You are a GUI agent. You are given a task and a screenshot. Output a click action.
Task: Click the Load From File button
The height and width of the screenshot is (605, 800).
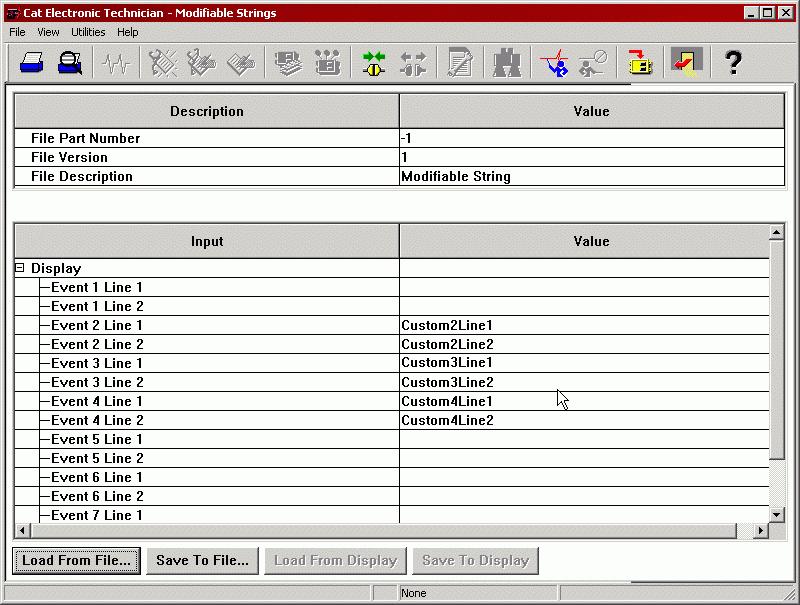pyautogui.click(x=77, y=561)
